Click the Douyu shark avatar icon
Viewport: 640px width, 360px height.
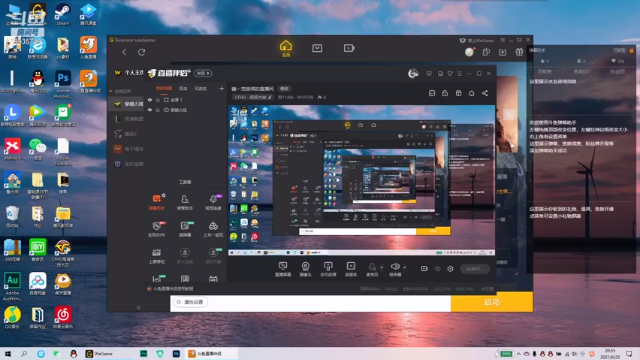click(x=413, y=73)
